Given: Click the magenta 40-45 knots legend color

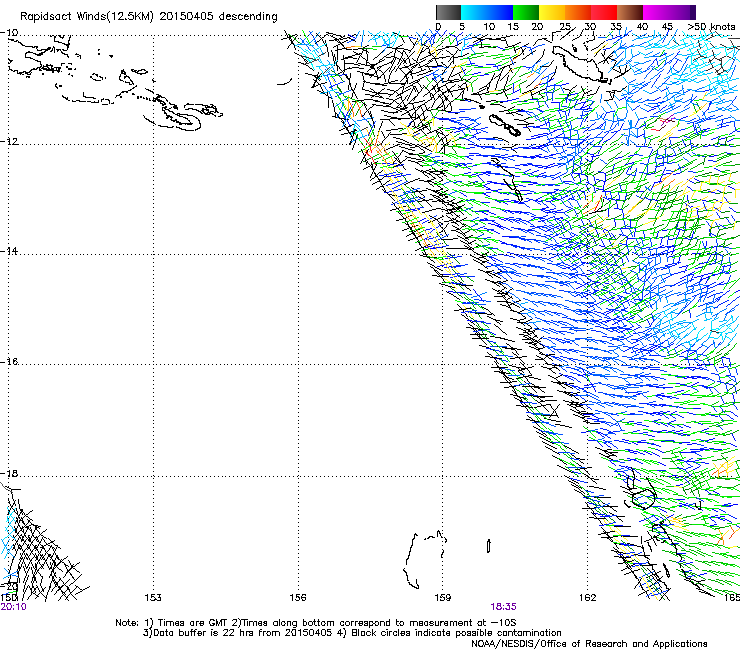Looking at the screenshot, I should tap(656, 13).
